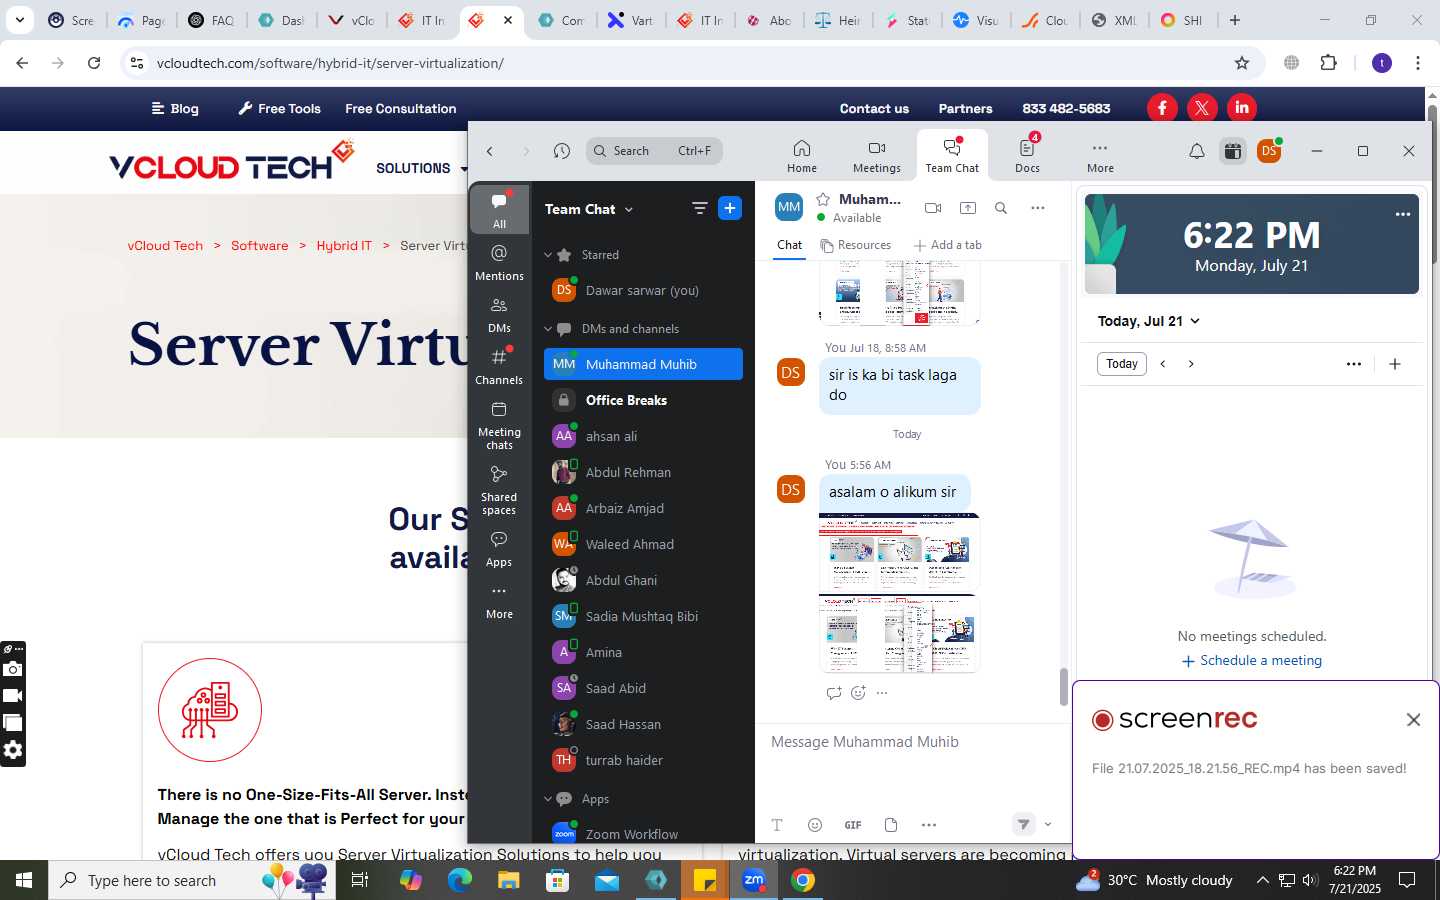Viewport: 1440px width, 900px height.
Task: Click the share screen icon in chat header
Action: tap(968, 208)
